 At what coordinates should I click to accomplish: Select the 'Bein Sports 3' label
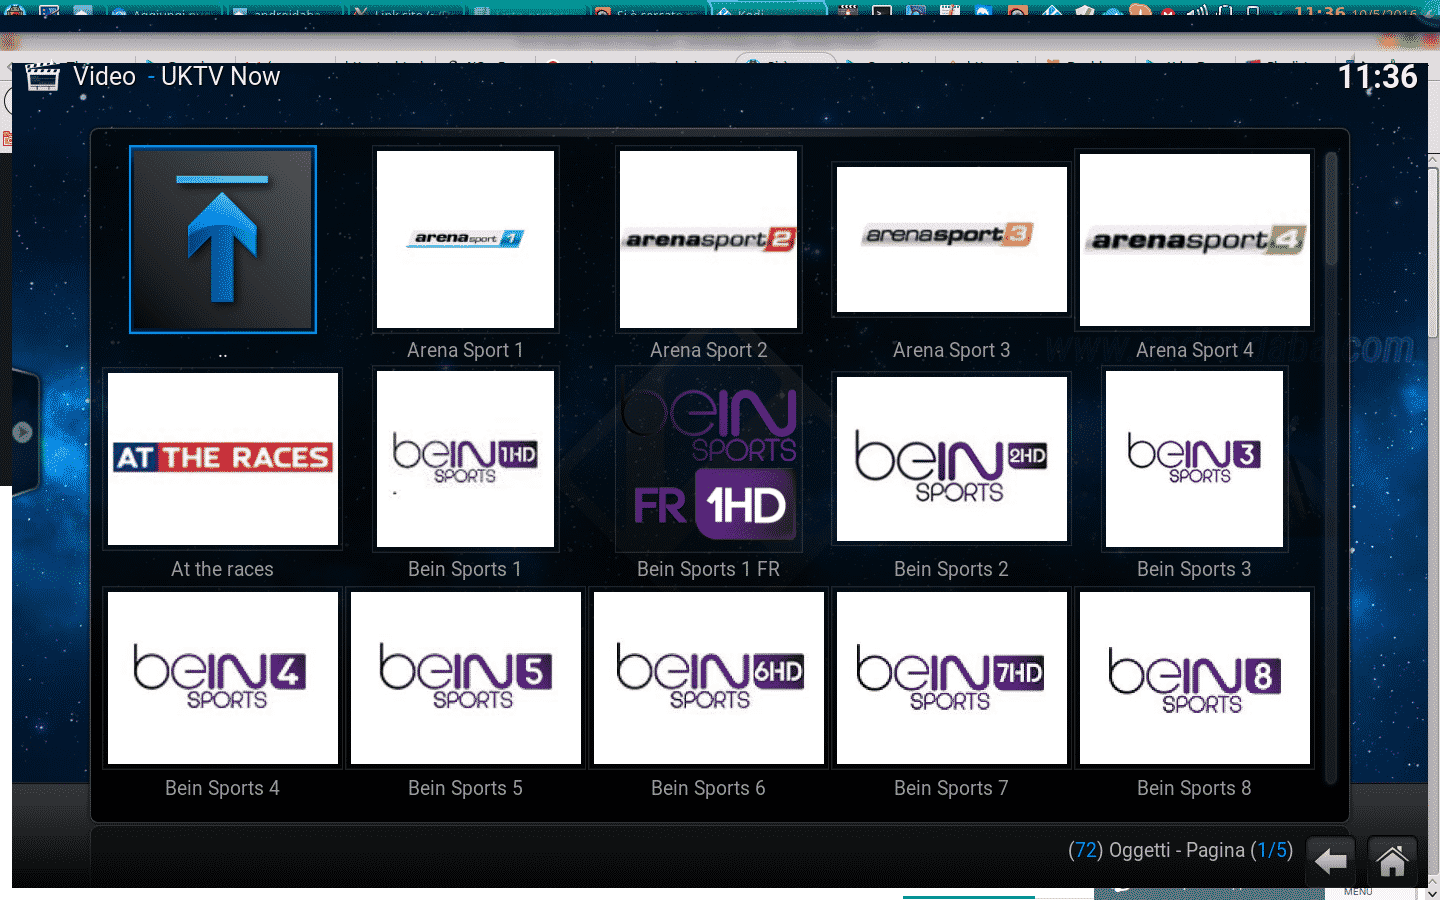pos(1194,569)
